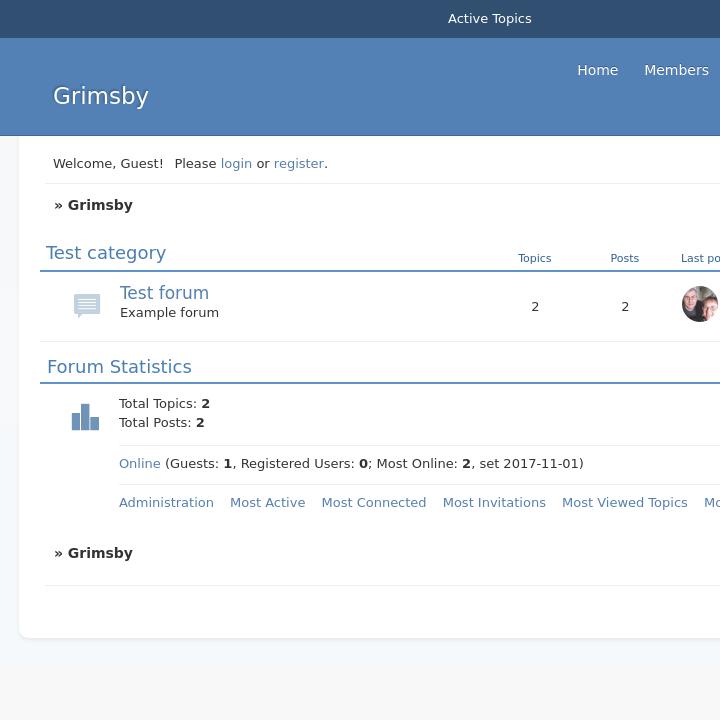Select the bottom Grimsby breadcrumb
This screenshot has width=720, height=720.
click(100, 553)
